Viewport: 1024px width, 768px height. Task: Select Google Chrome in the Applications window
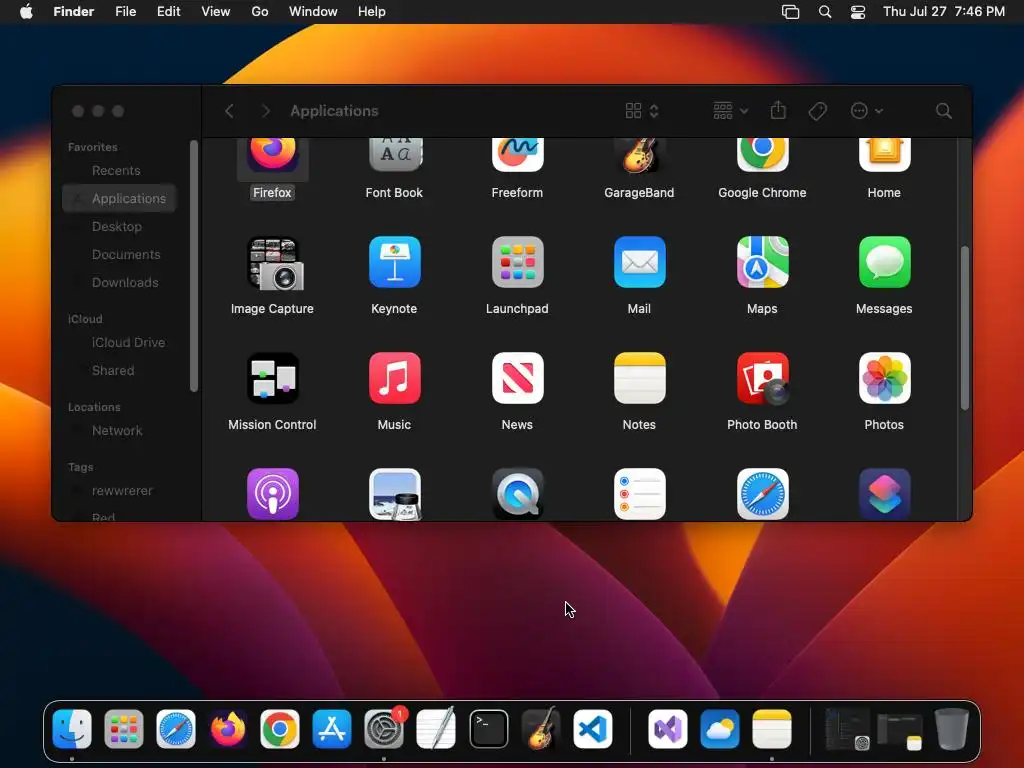point(762,156)
